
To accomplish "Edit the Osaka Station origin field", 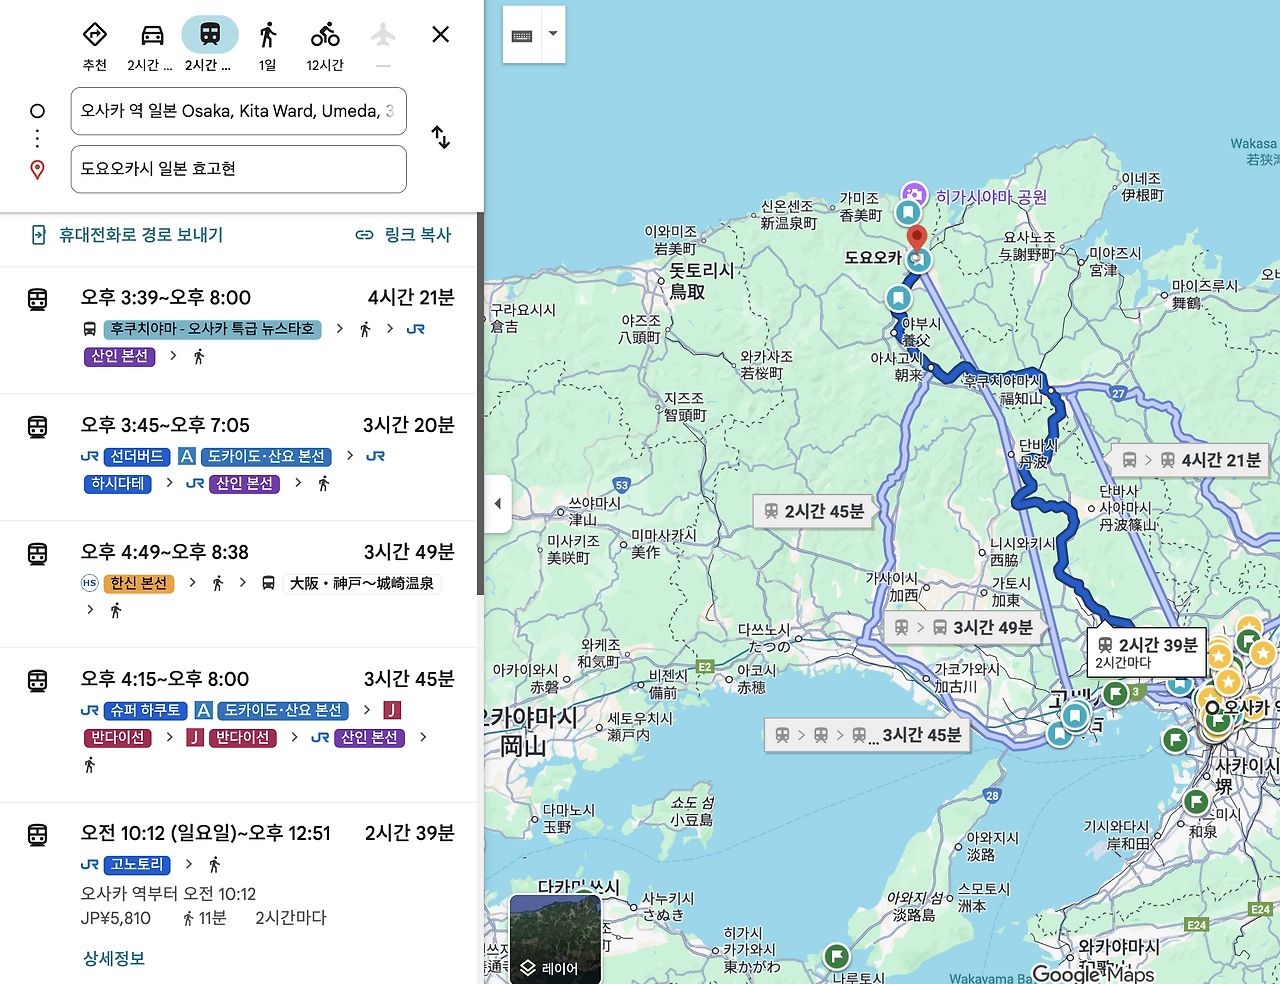I will click(x=239, y=111).
